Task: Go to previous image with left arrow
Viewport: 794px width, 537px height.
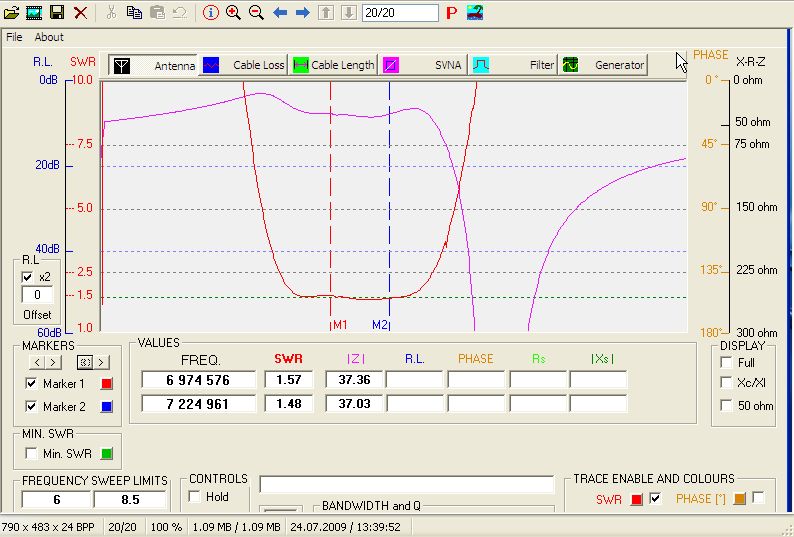Action: 280,13
